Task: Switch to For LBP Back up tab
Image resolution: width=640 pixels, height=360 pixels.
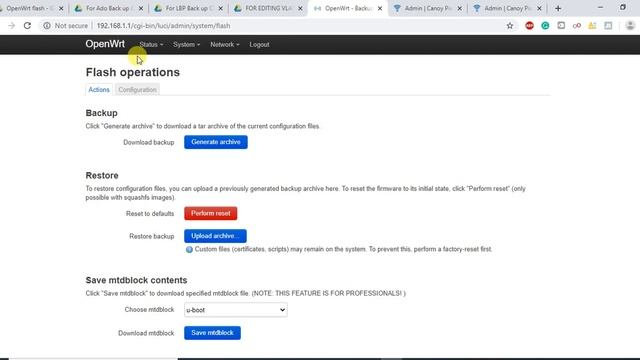Action: 187,8
